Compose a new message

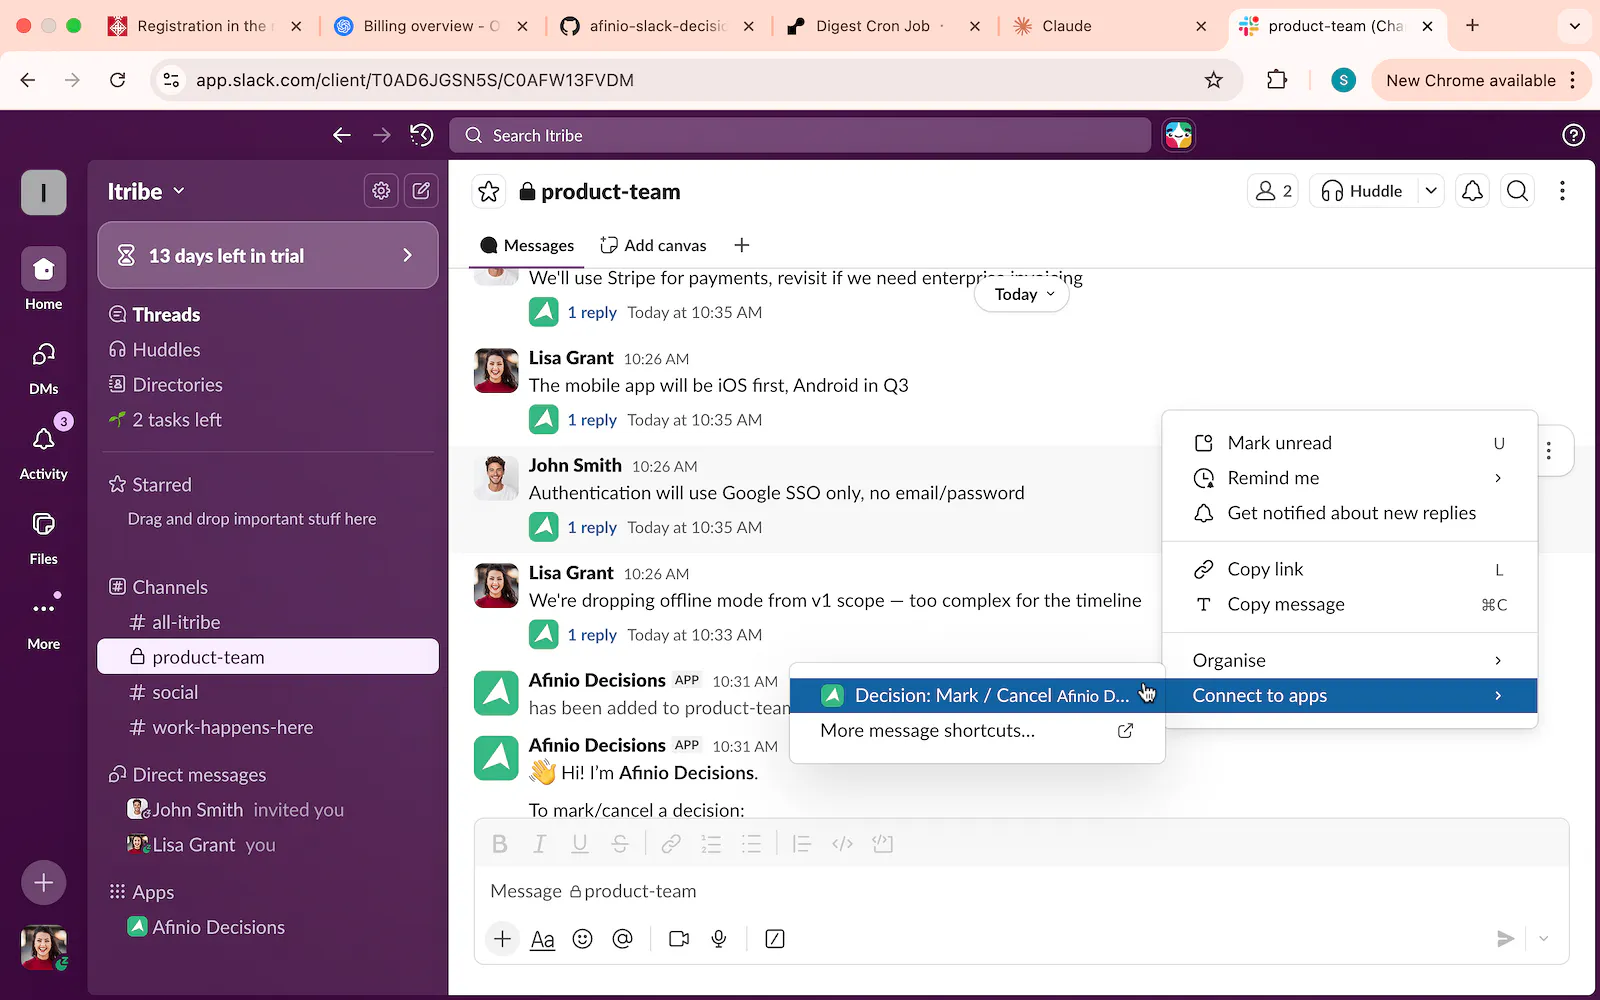[421, 191]
